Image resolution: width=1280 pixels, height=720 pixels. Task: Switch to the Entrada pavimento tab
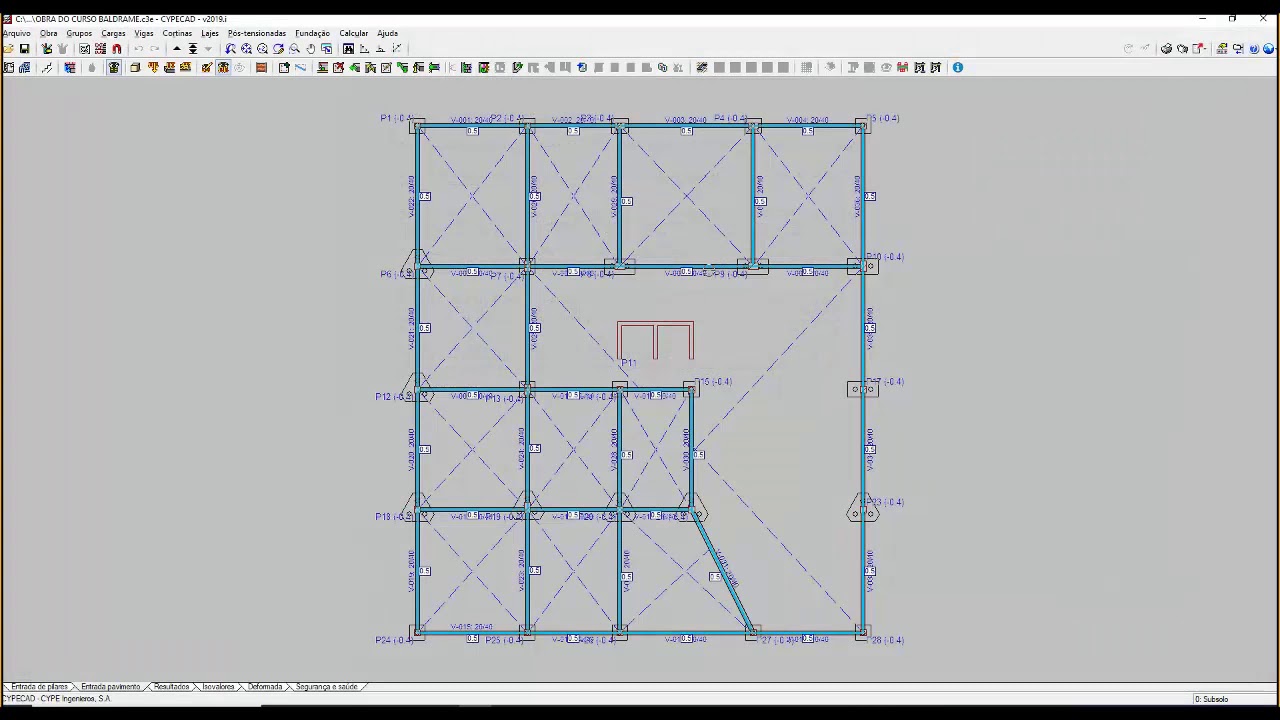coord(110,687)
